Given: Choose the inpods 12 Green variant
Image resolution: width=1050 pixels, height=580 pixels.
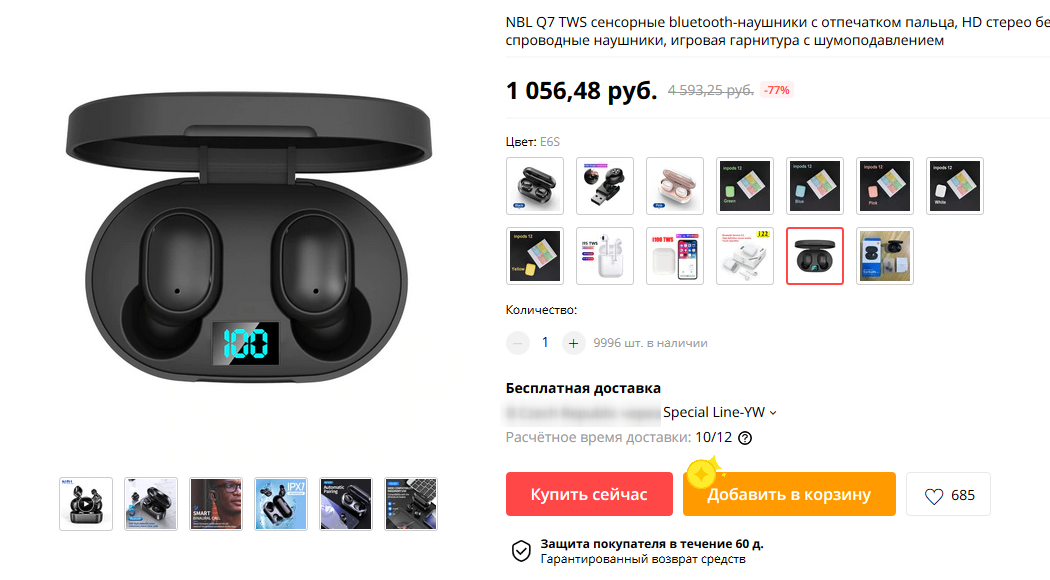Looking at the screenshot, I should point(745,186).
